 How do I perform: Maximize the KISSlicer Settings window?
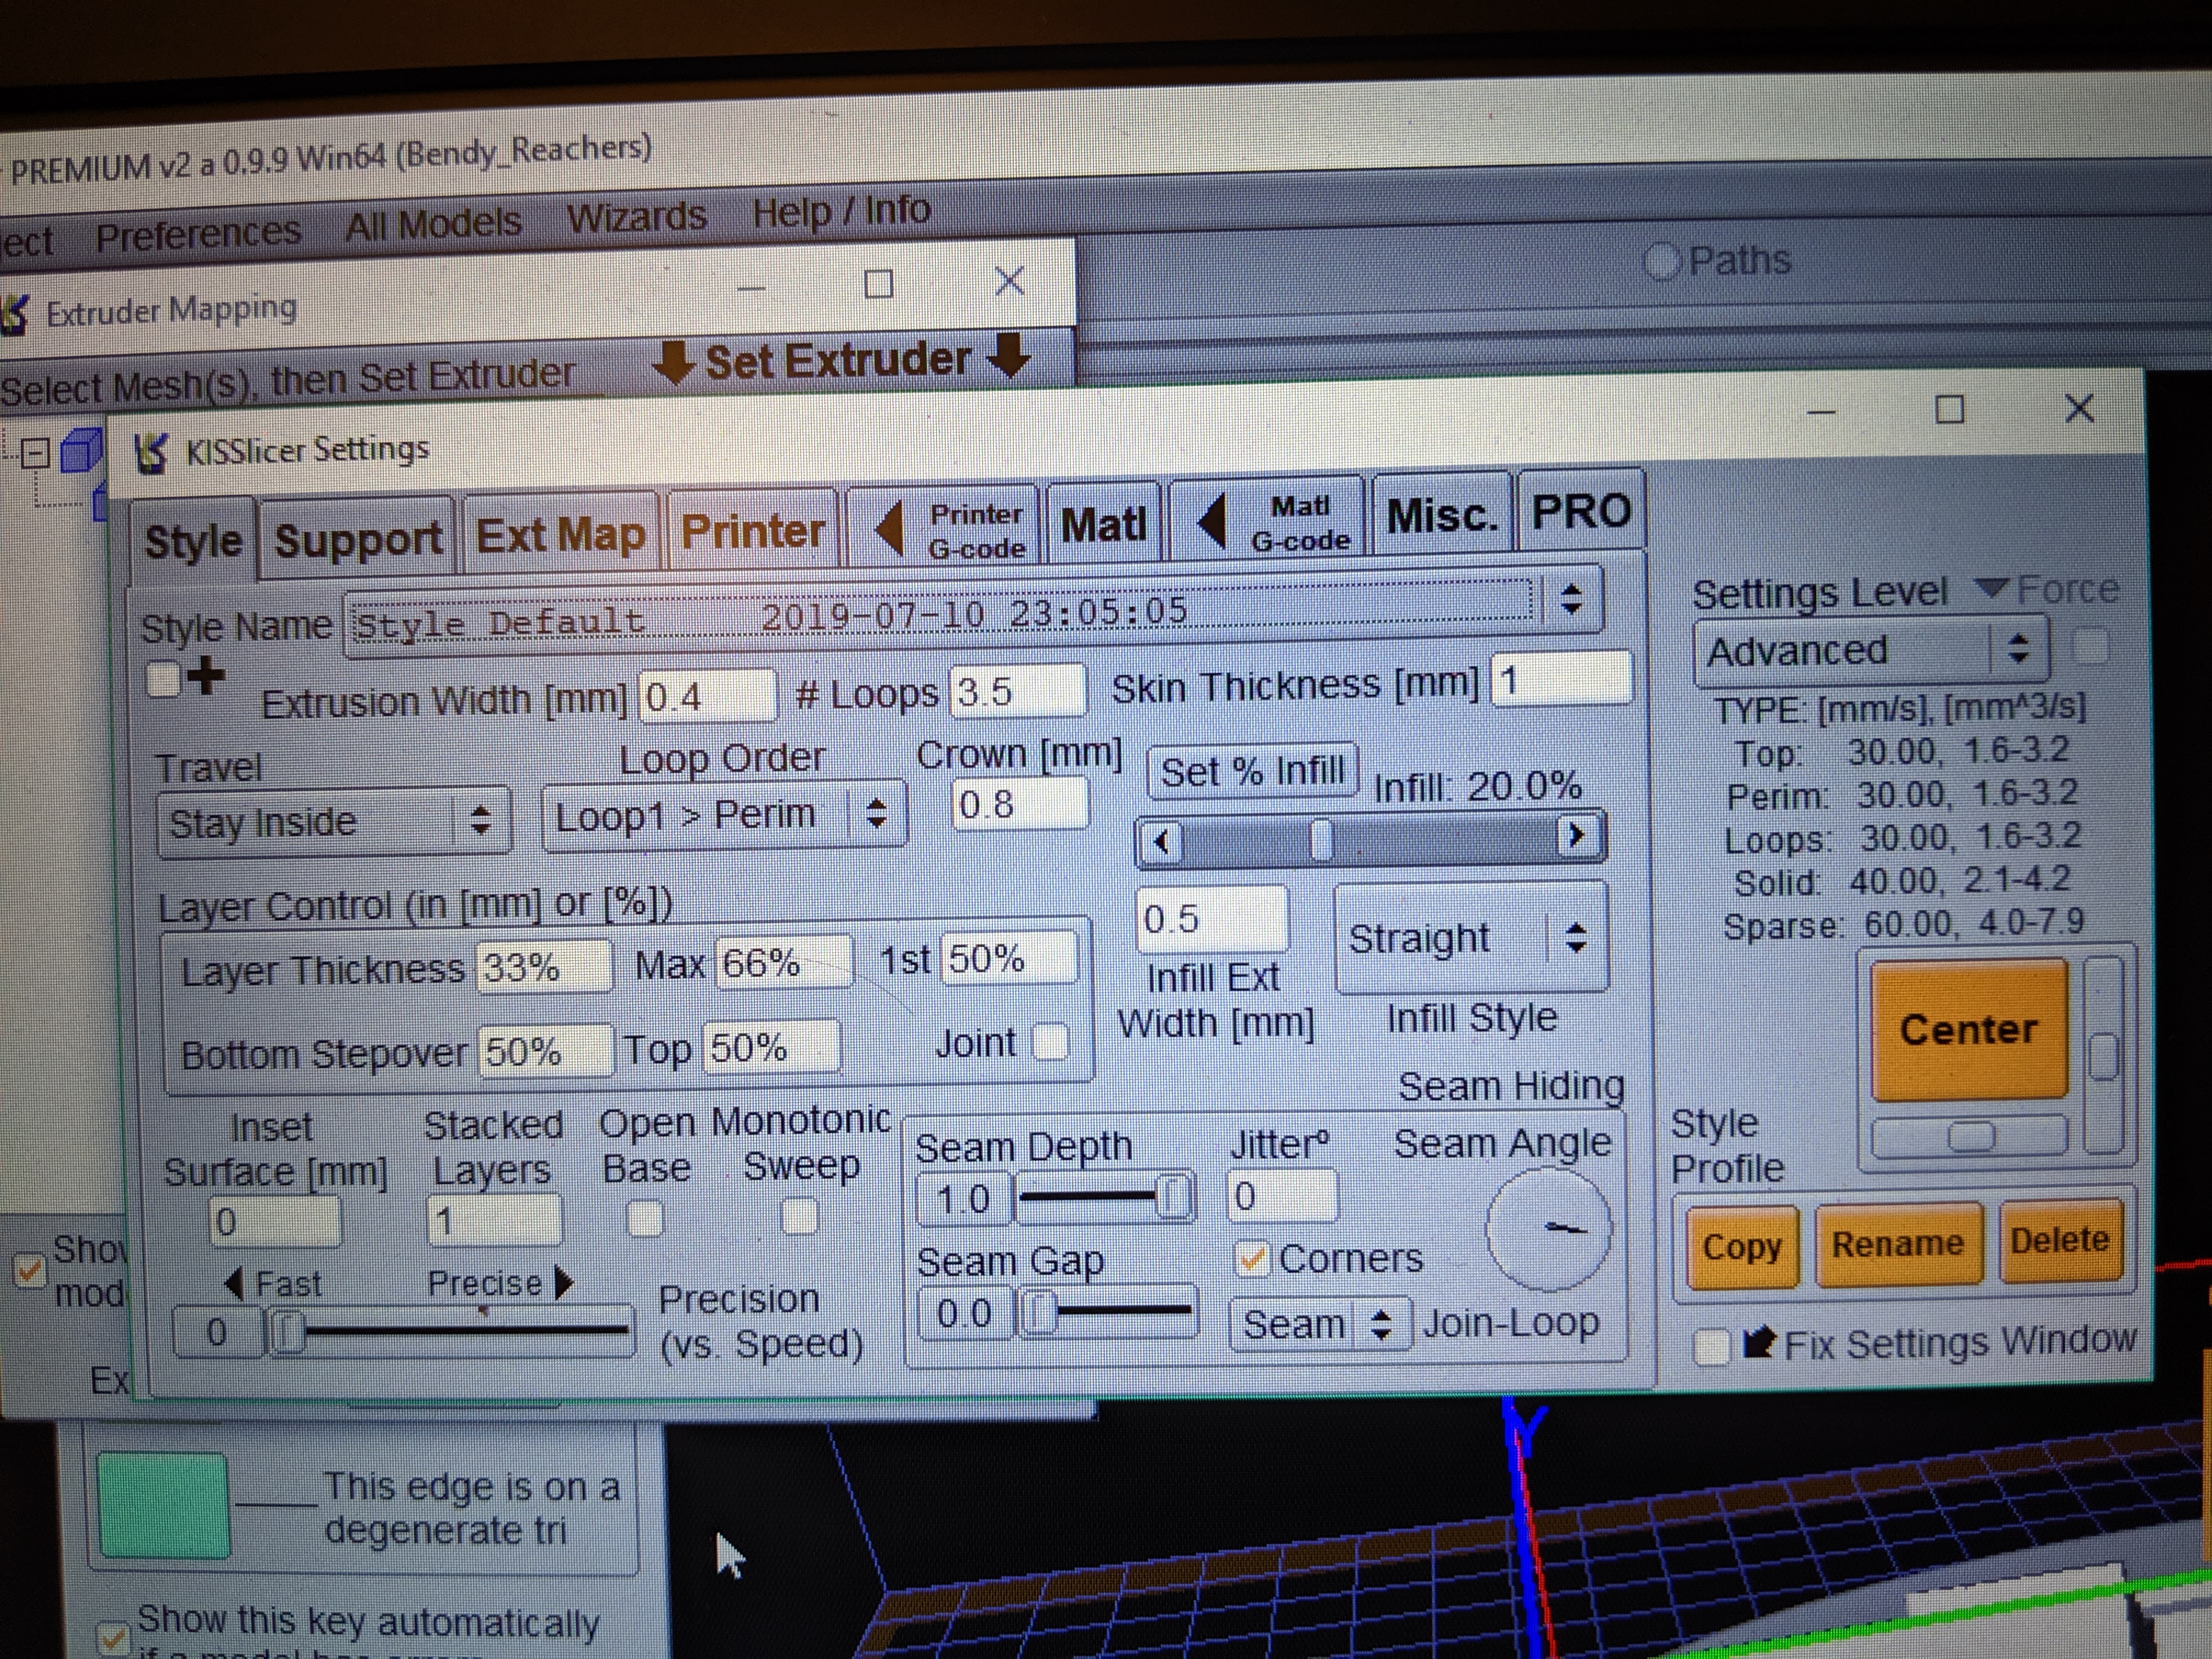click(1950, 409)
